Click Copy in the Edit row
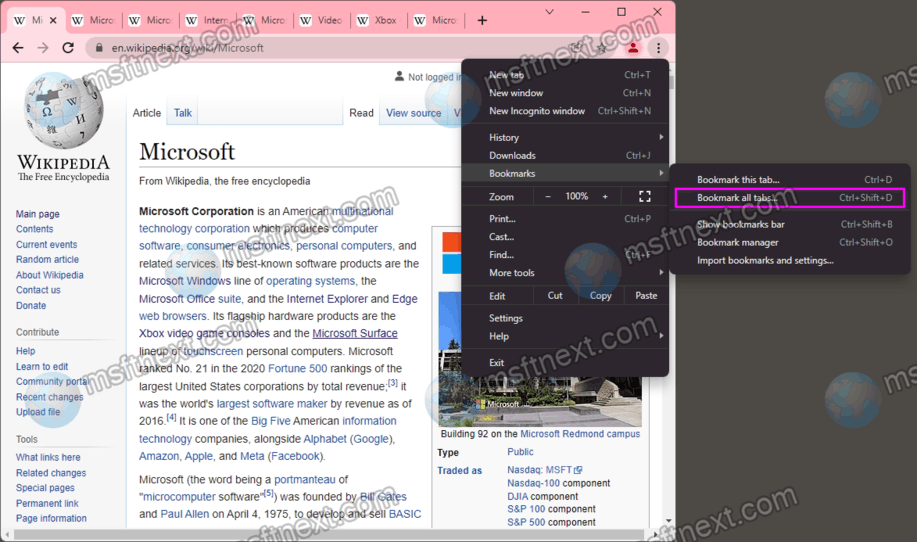This screenshot has height=542, width=917. coord(601,296)
